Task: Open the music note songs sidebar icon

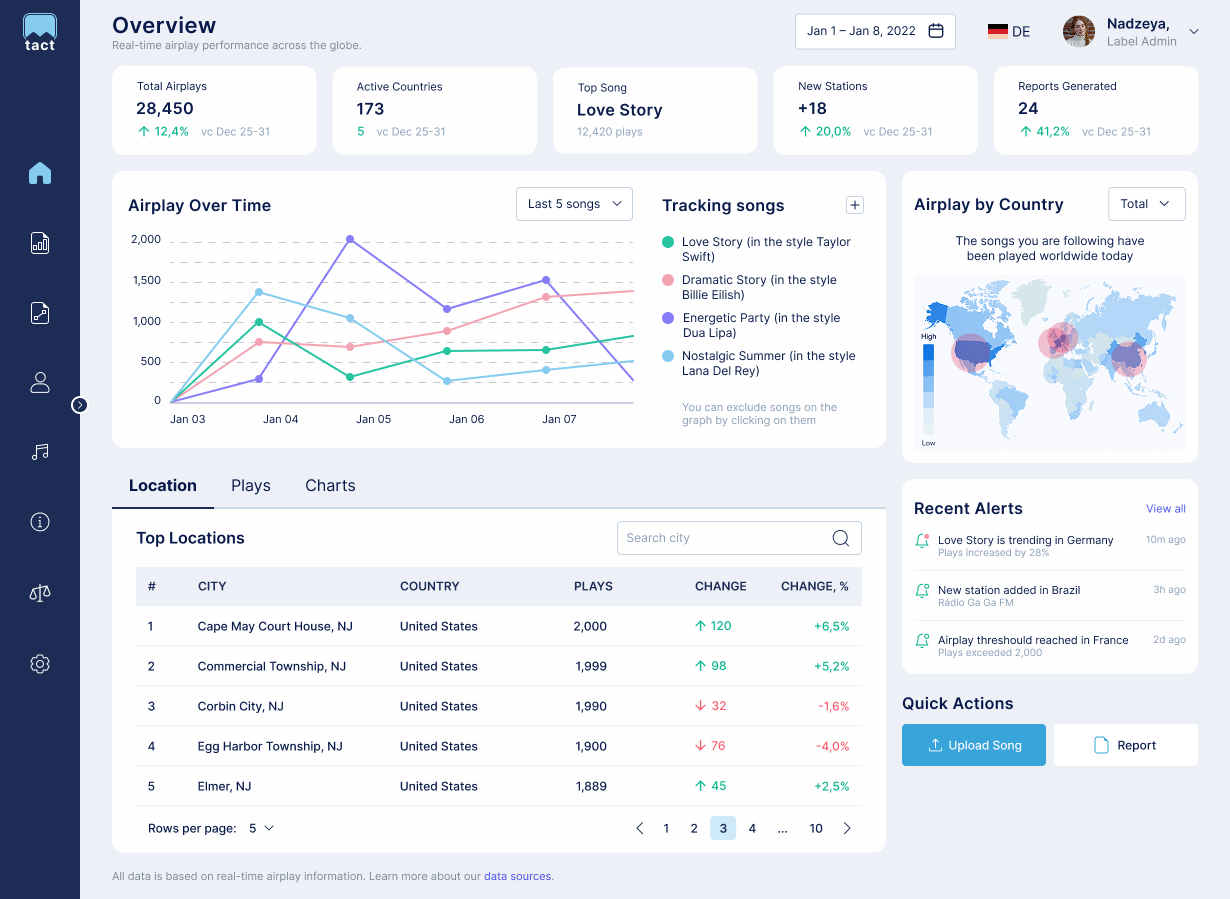Action: [40, 452]
